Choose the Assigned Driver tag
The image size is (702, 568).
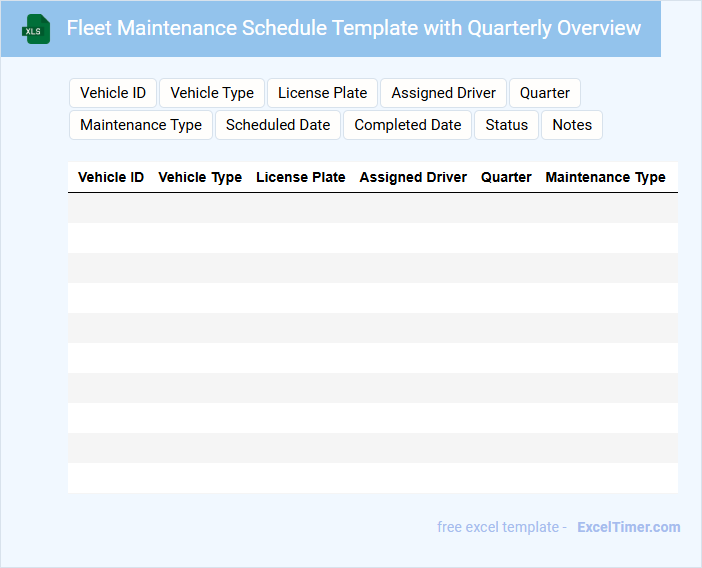click(x=443, y=93)
